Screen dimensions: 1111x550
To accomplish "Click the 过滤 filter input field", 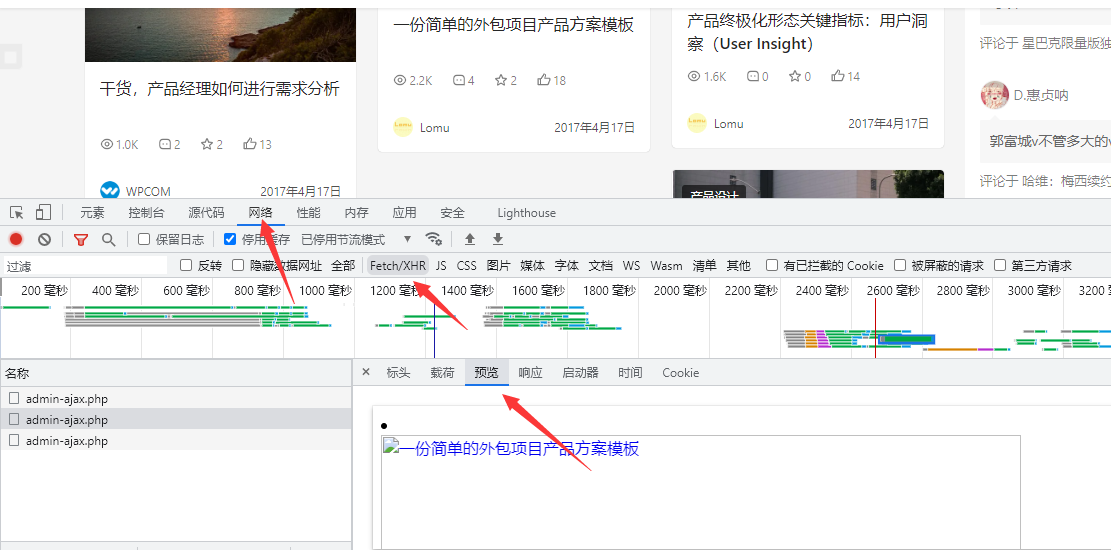I will (x=85, y=266).
